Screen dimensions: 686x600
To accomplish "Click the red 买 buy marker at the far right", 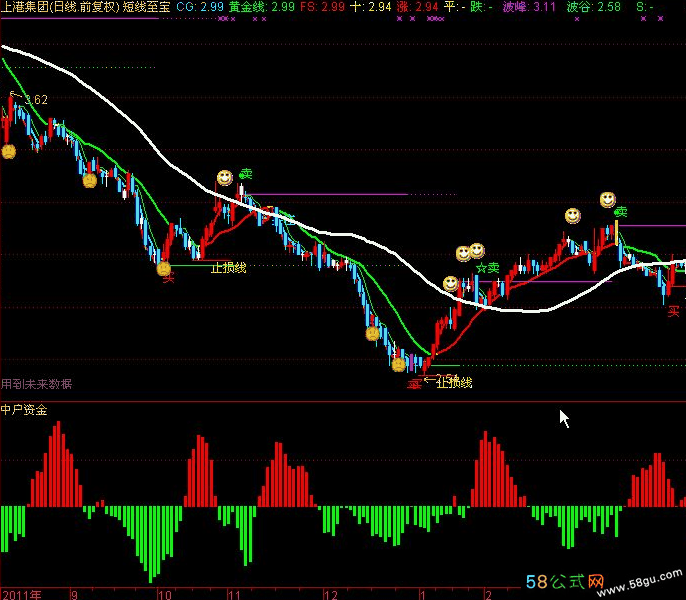I will [x=673, y=312].
